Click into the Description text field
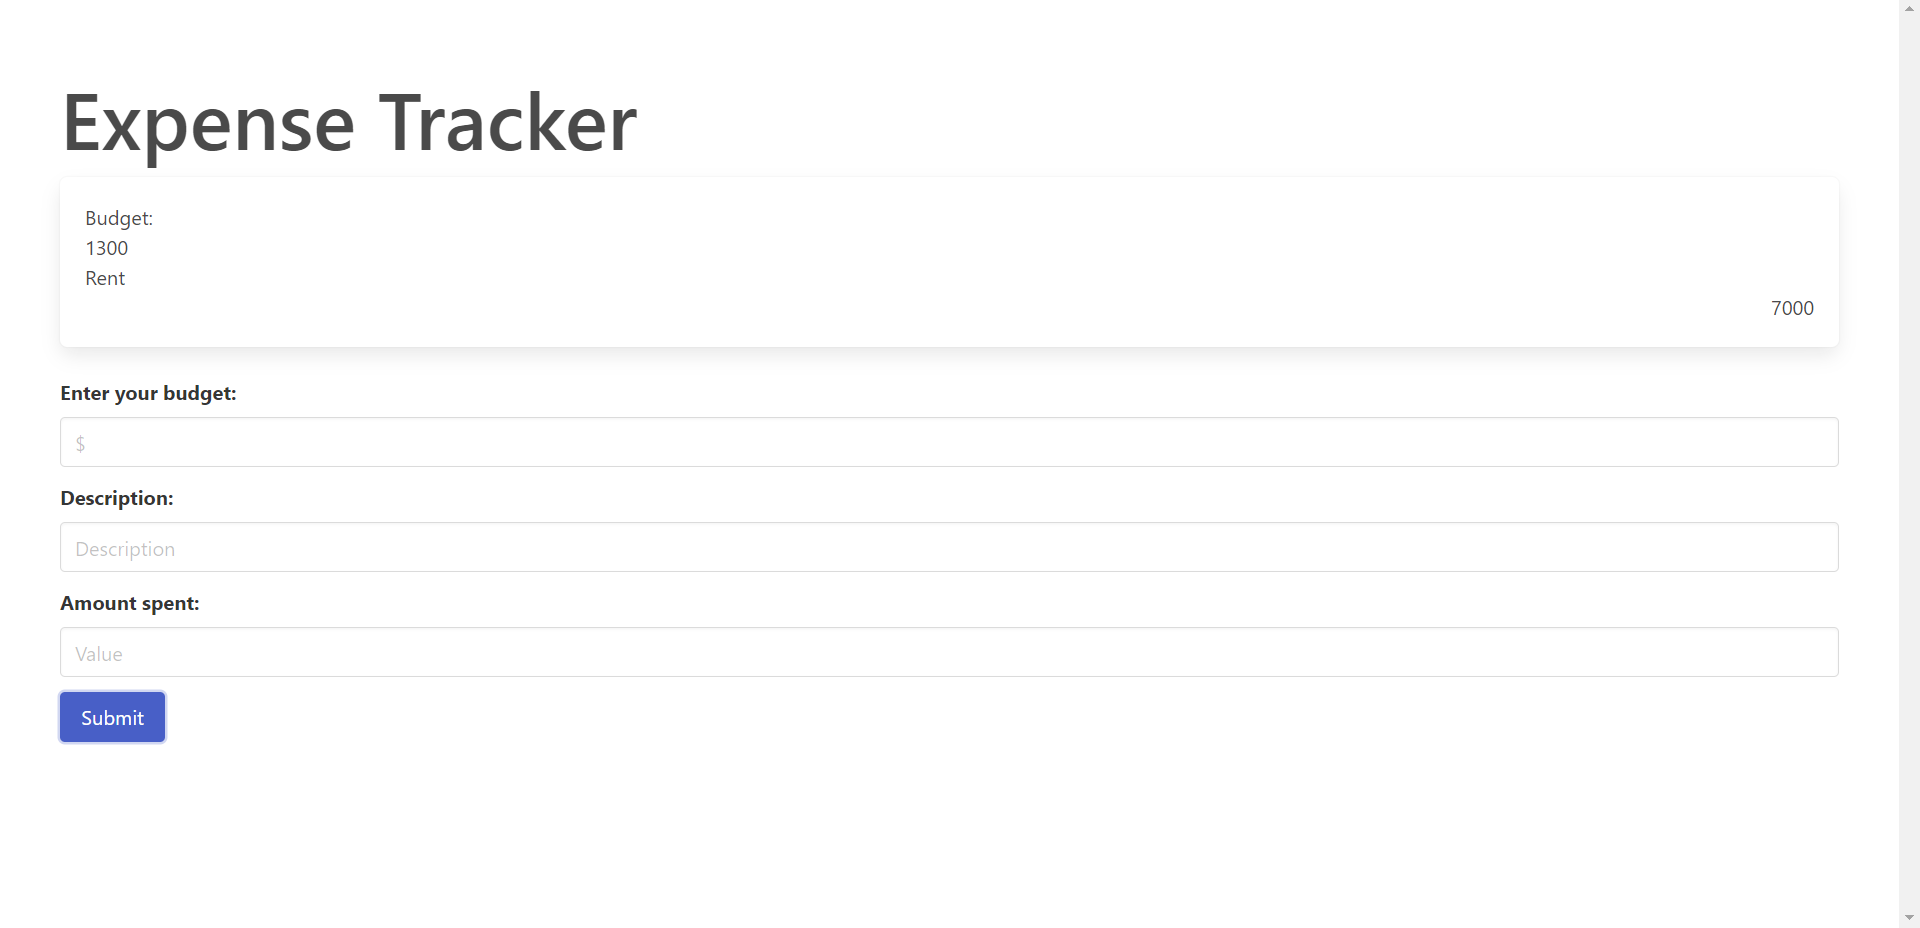Screen dimensions: 1920x928 tap(949, 547)
